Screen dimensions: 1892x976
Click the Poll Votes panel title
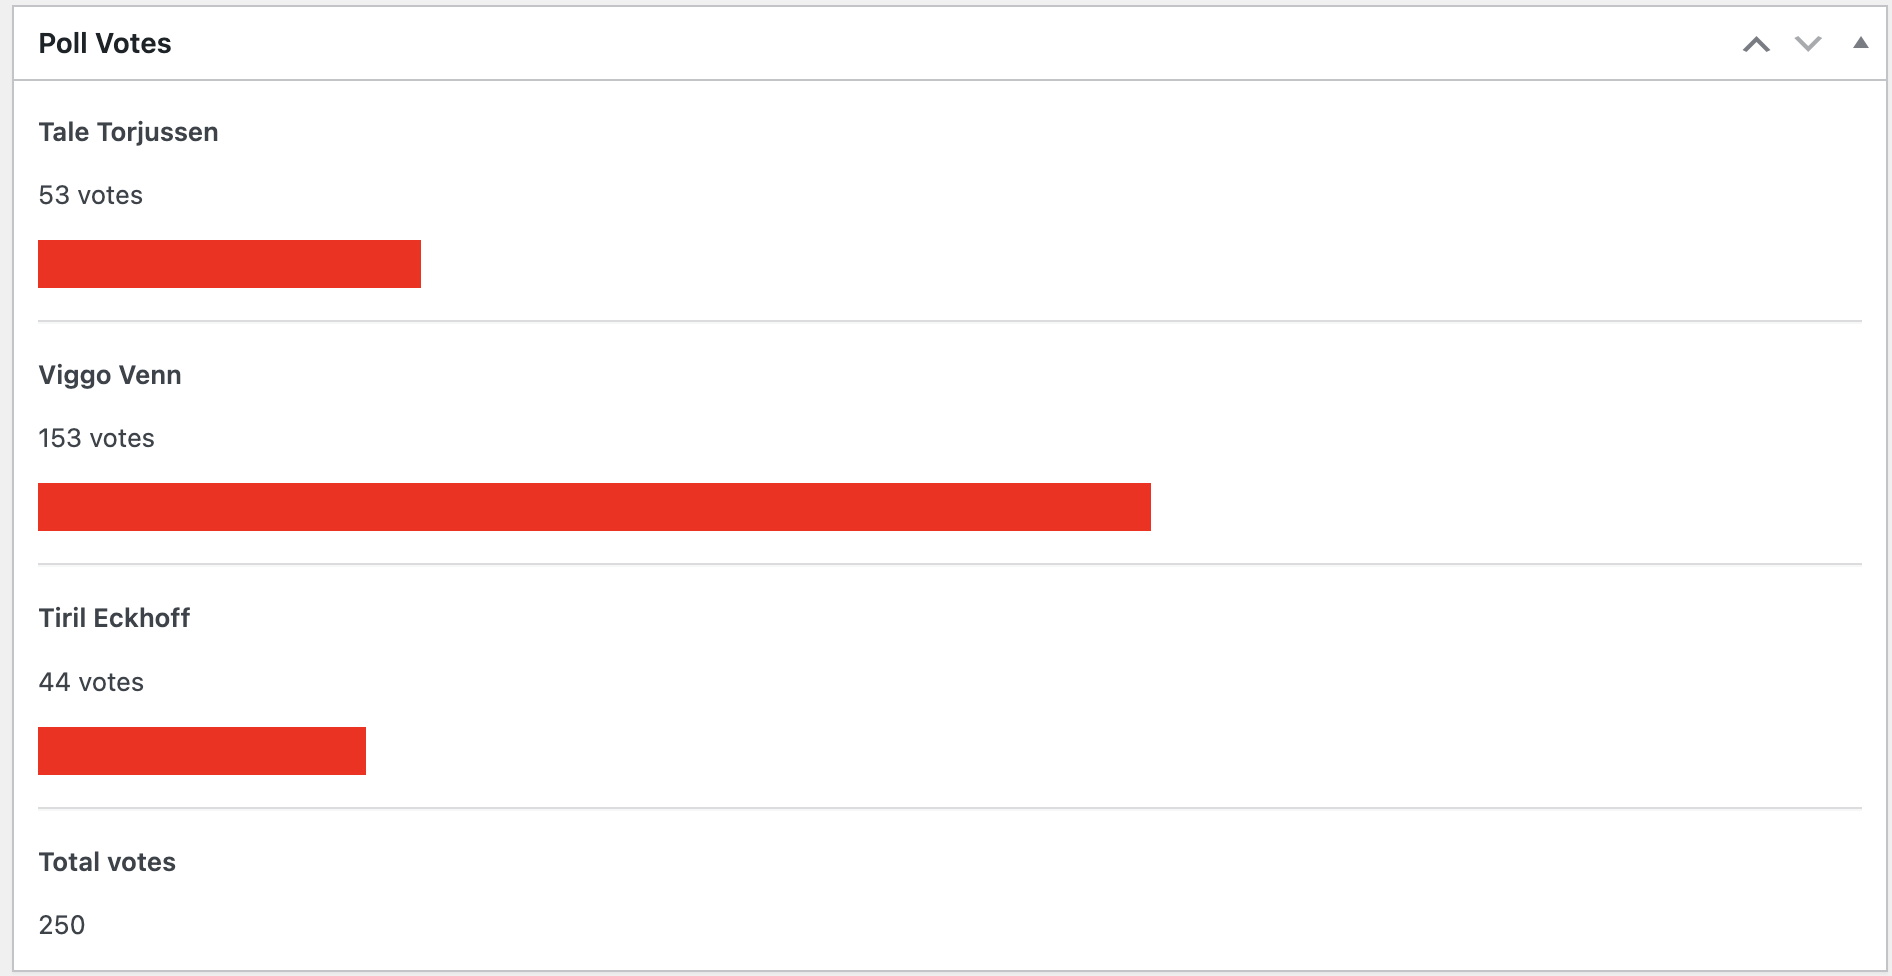105,44
